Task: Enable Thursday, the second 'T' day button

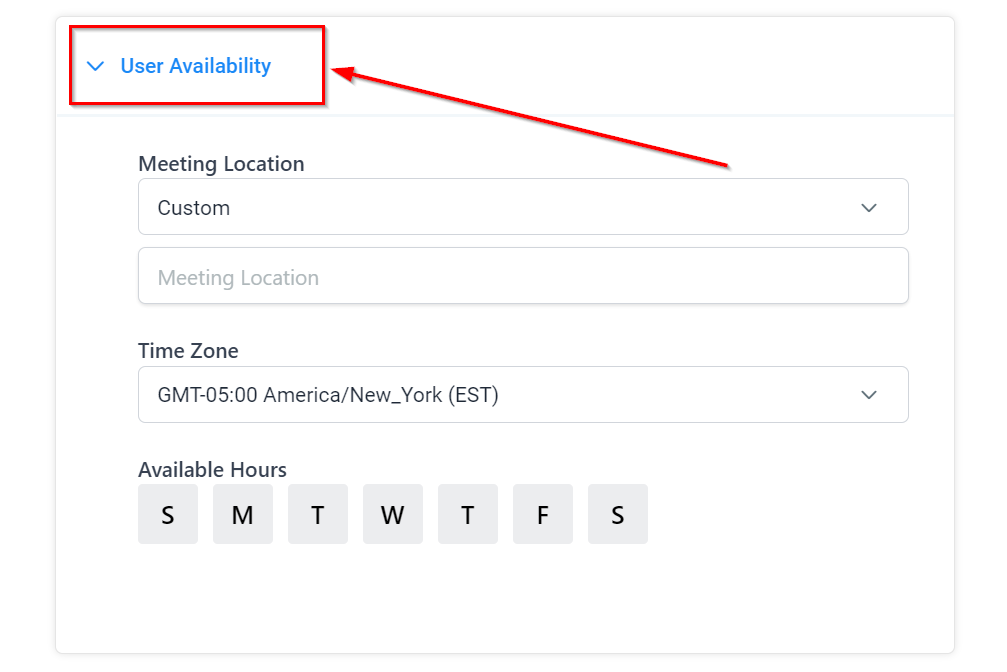Action: pyautogui.click(x=468, y=514)
